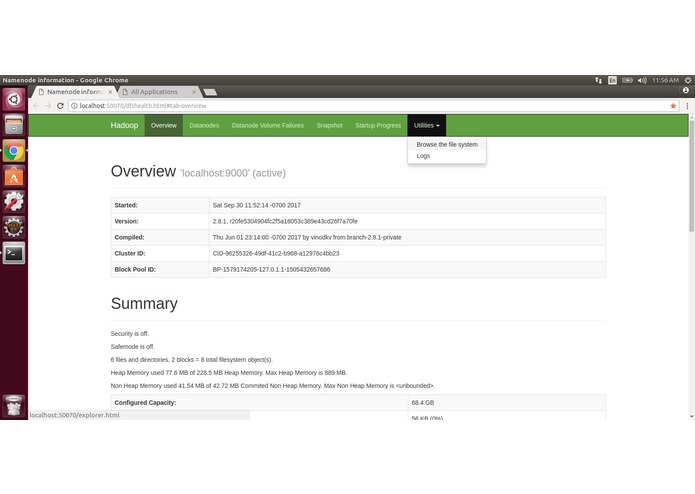Viewport: 695px width, 494px height.
Task: Open the keyboard input indicator
Action: [612, 80]
